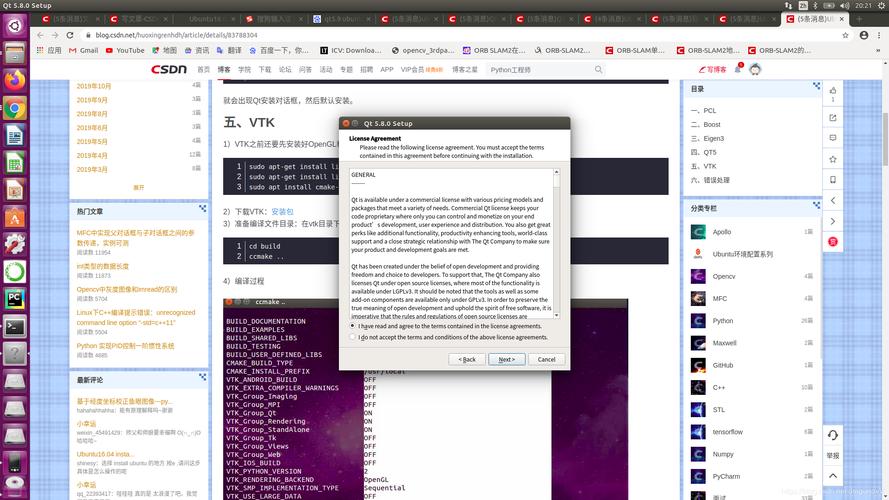Expand the archive list with 展开
The width and height of the screenshot is (889, 500).
tap(138, 187)
